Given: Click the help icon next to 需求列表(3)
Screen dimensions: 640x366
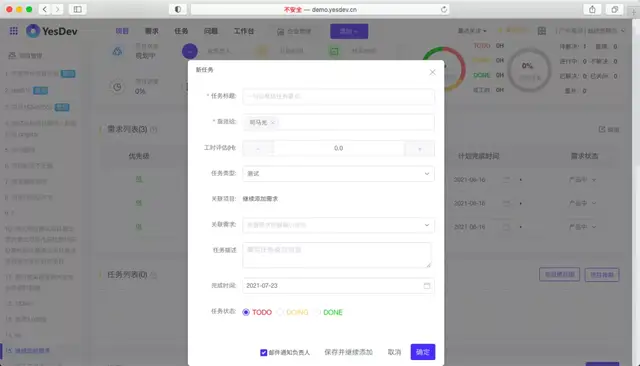Looking at the screenshot, I should [153, 130].
